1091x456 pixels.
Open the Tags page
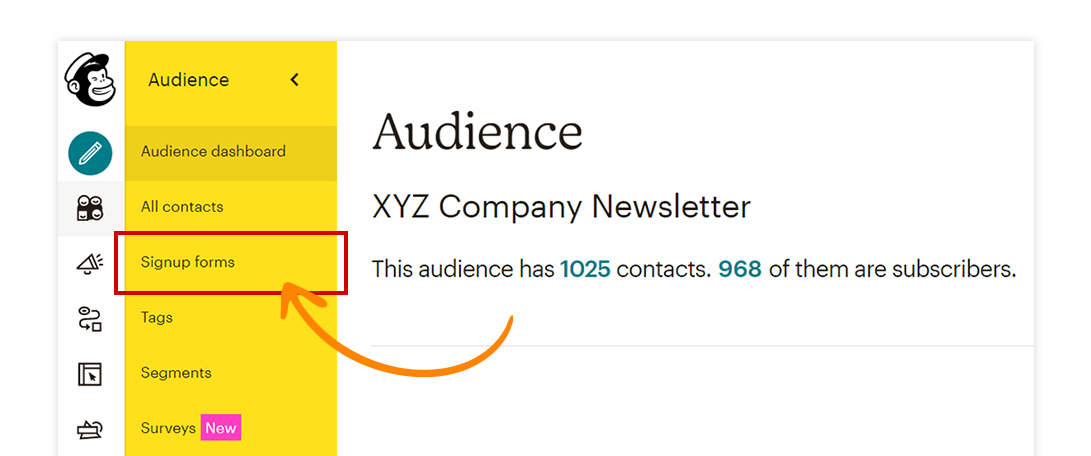[157, 317]
